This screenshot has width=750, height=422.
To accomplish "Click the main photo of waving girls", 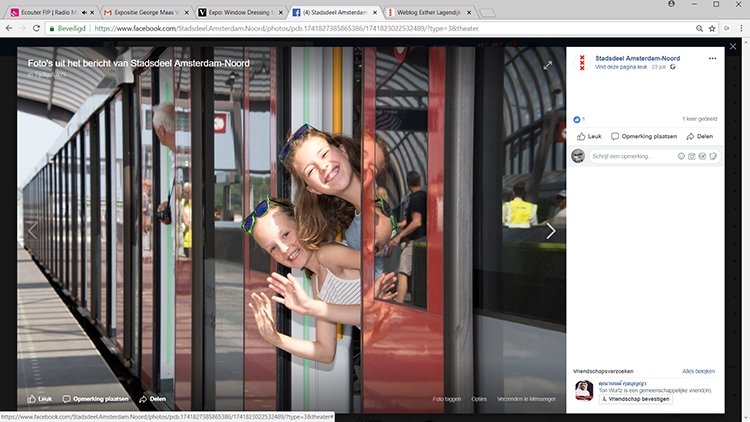I will (x=291, y=230).
